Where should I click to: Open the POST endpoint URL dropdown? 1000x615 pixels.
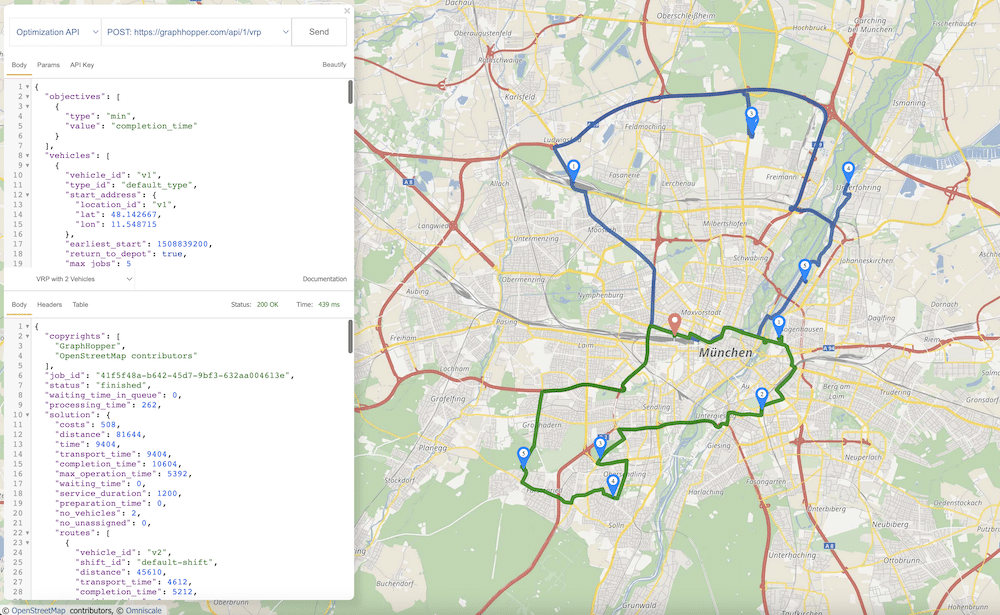[196, 32]
